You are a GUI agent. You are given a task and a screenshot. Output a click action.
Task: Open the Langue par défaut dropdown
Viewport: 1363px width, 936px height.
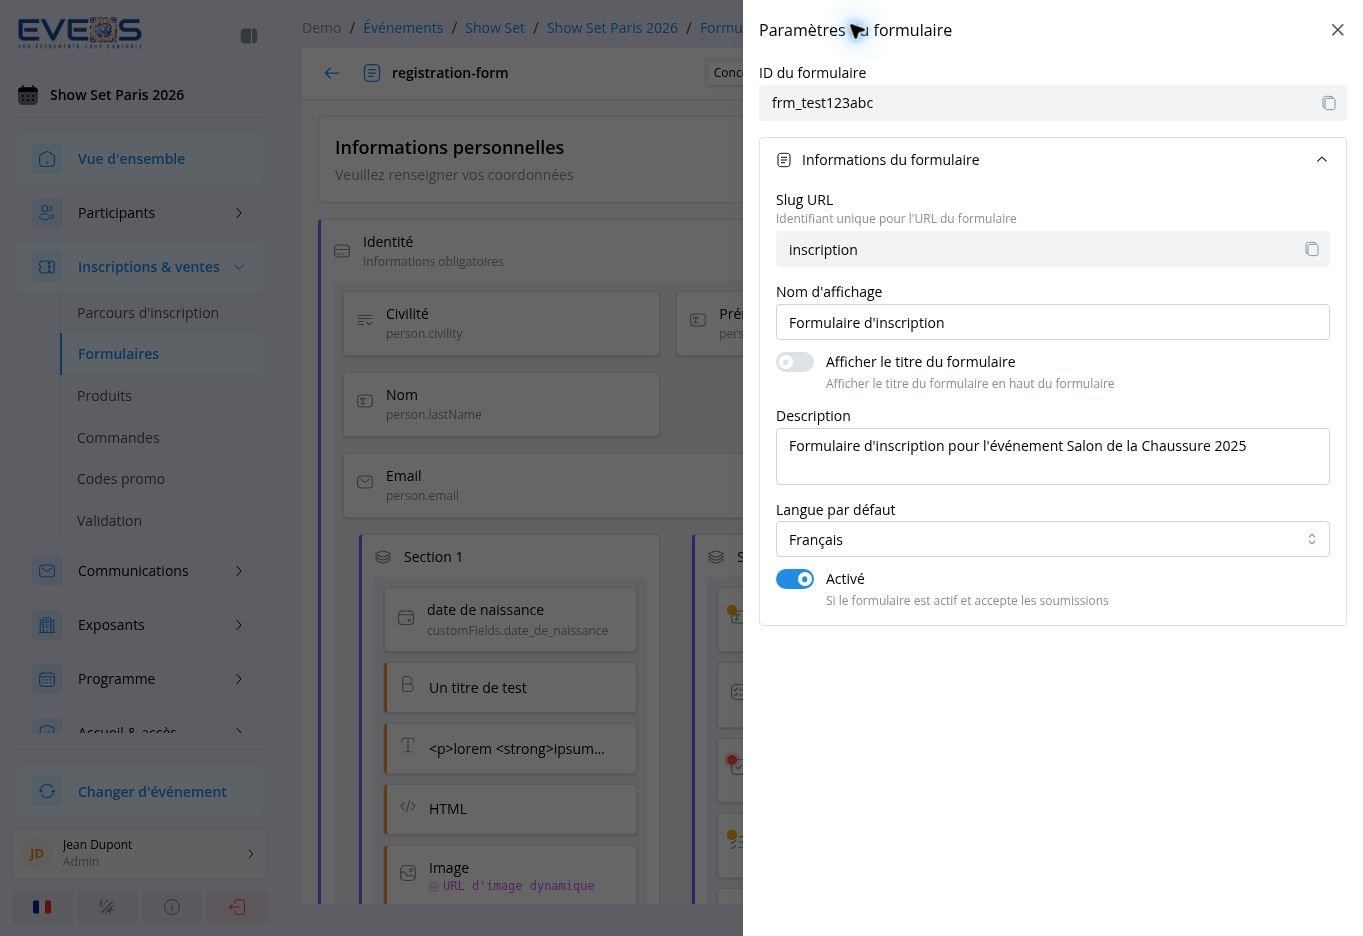(x=1052, y=539)
